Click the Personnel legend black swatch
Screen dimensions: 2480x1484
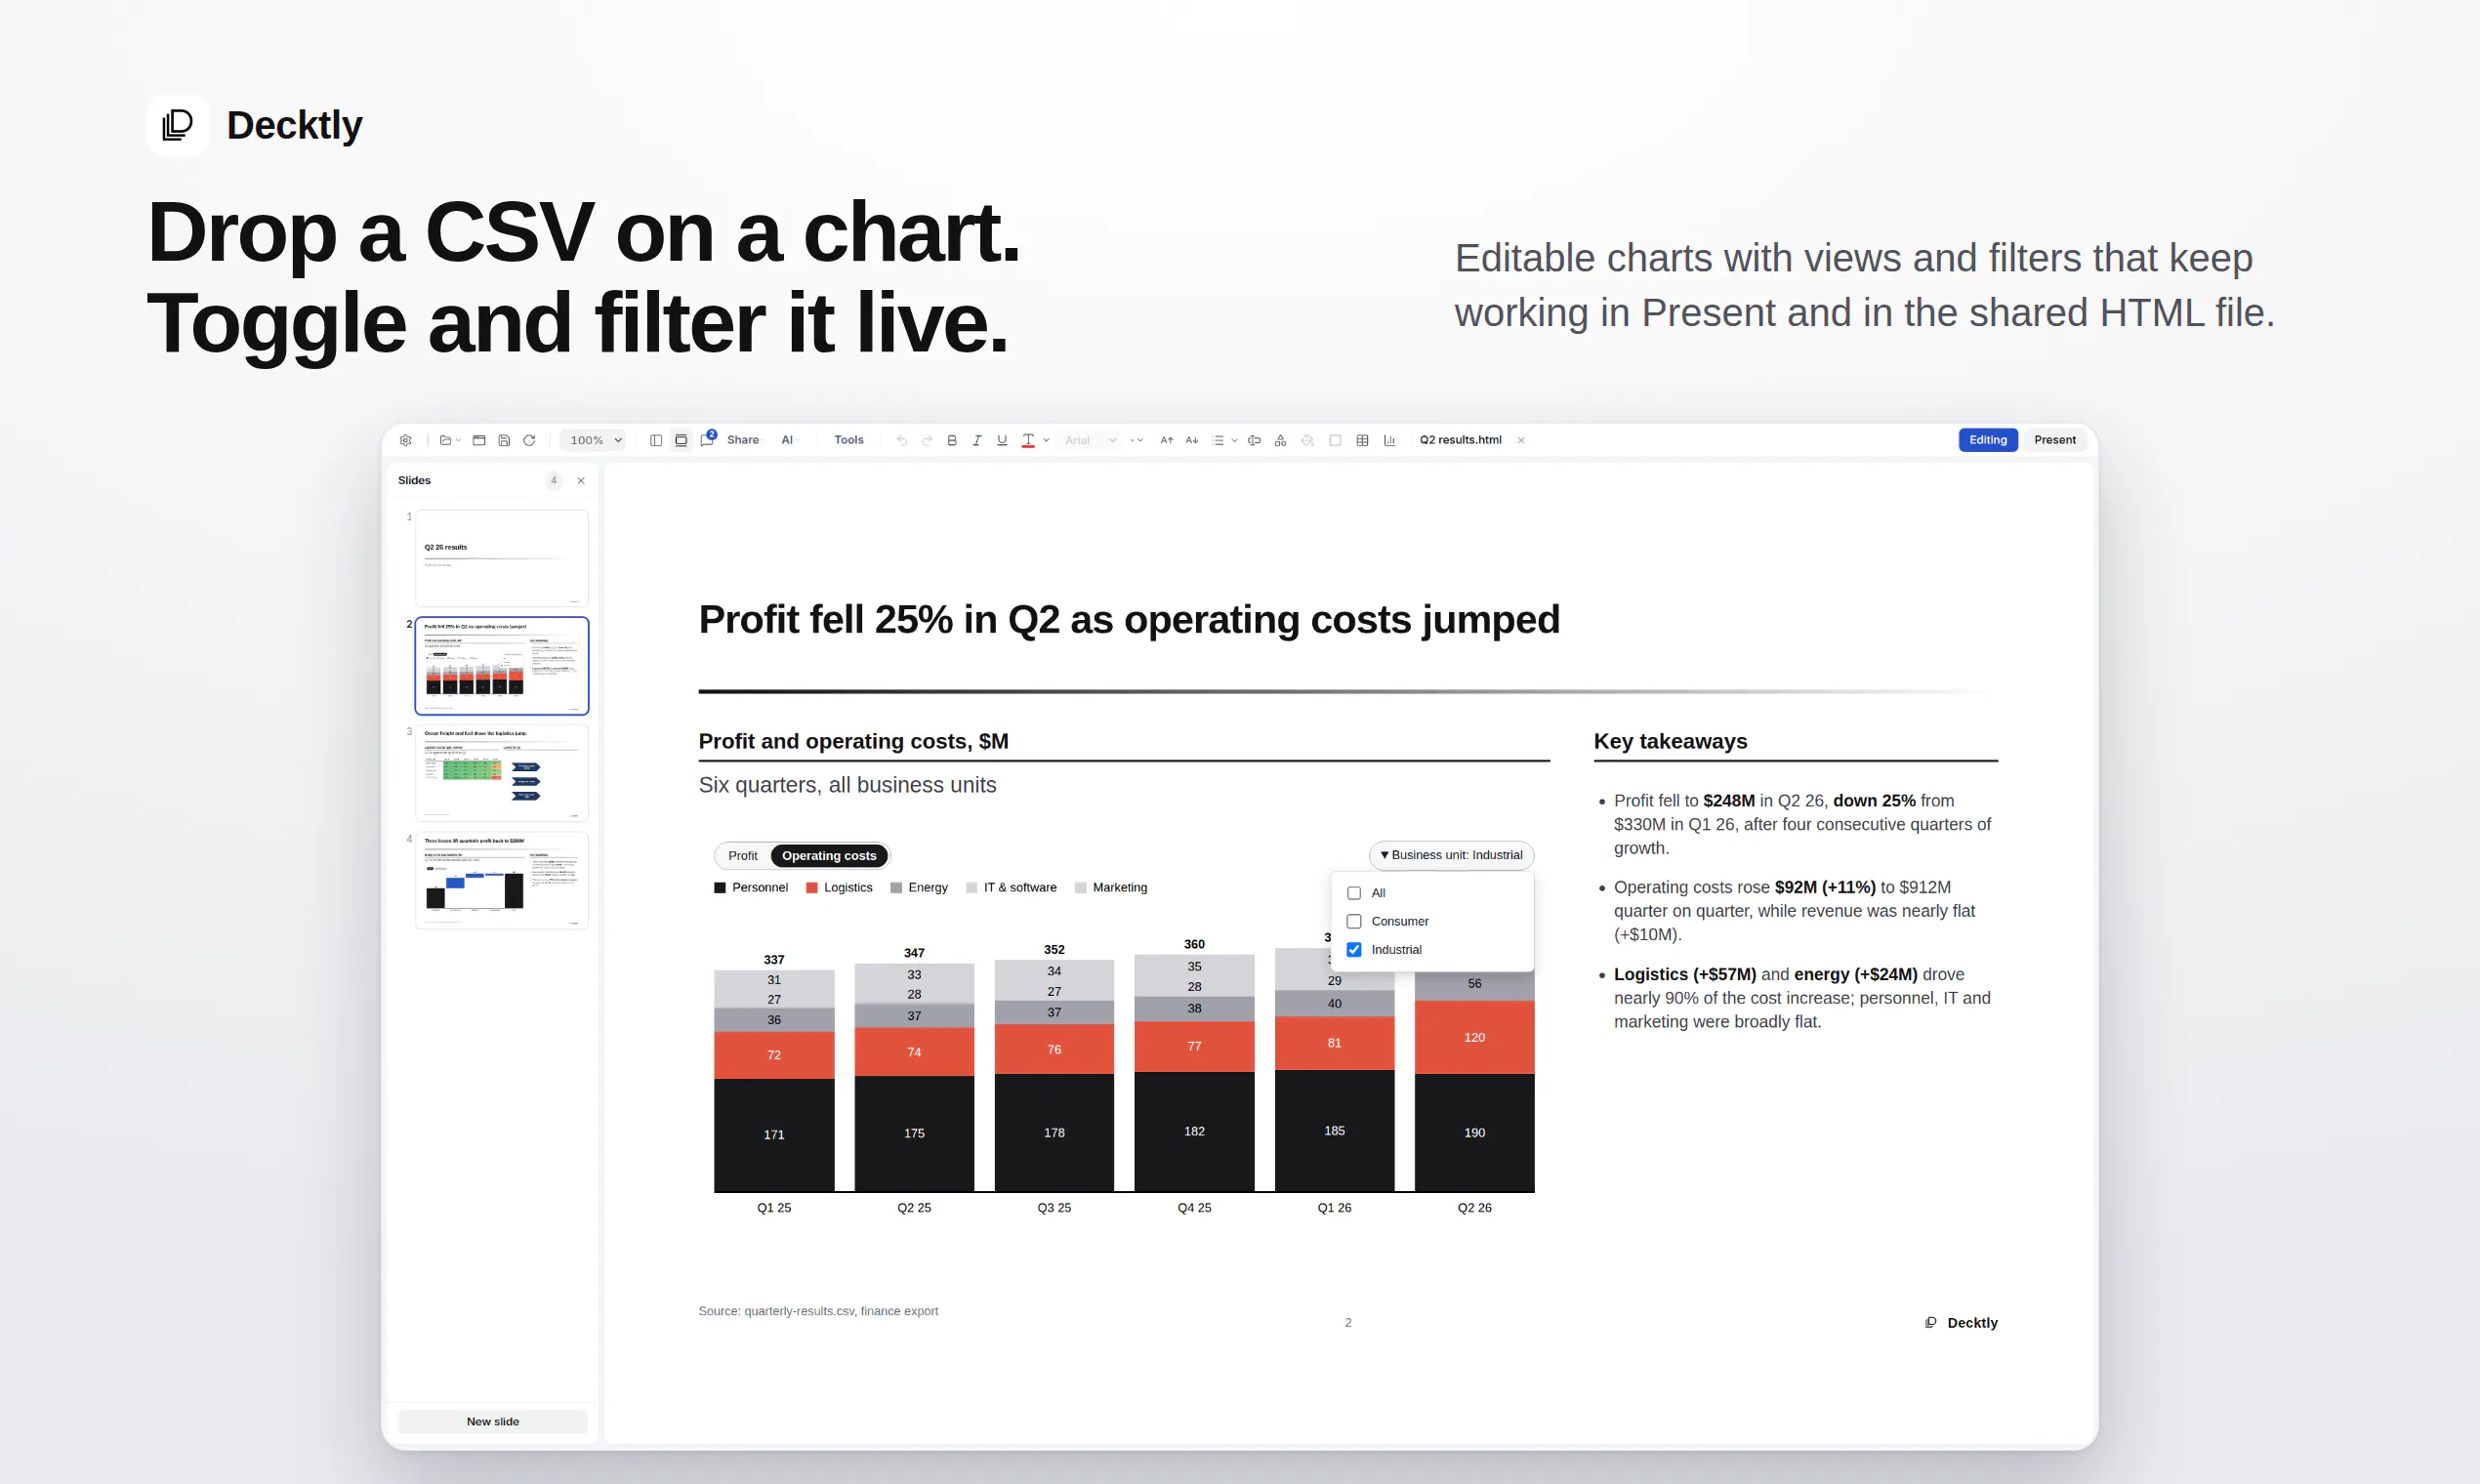(x=720, y=888)
